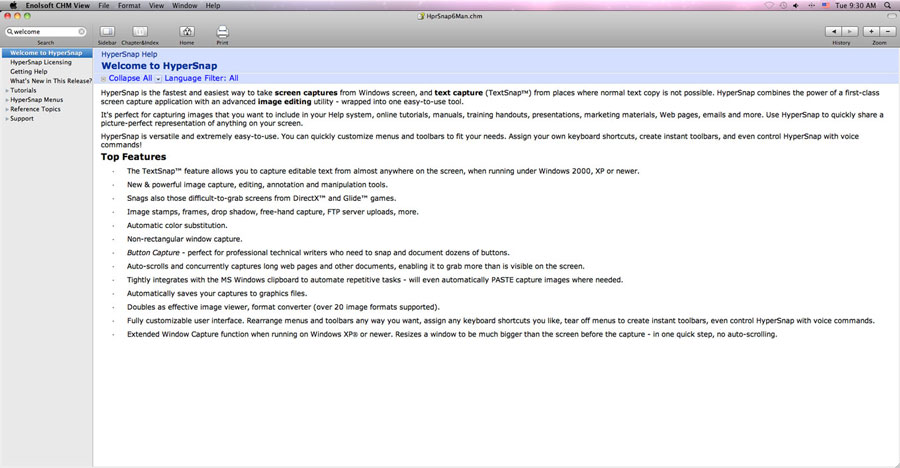The image size is (900, 468).
Task: Zoom in with the plus button
Action: point(871,32)
